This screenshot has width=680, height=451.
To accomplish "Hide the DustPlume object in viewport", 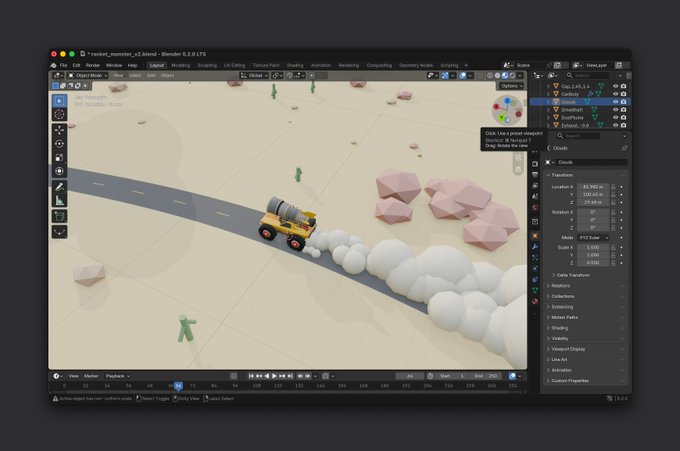I will coord(615,118).
